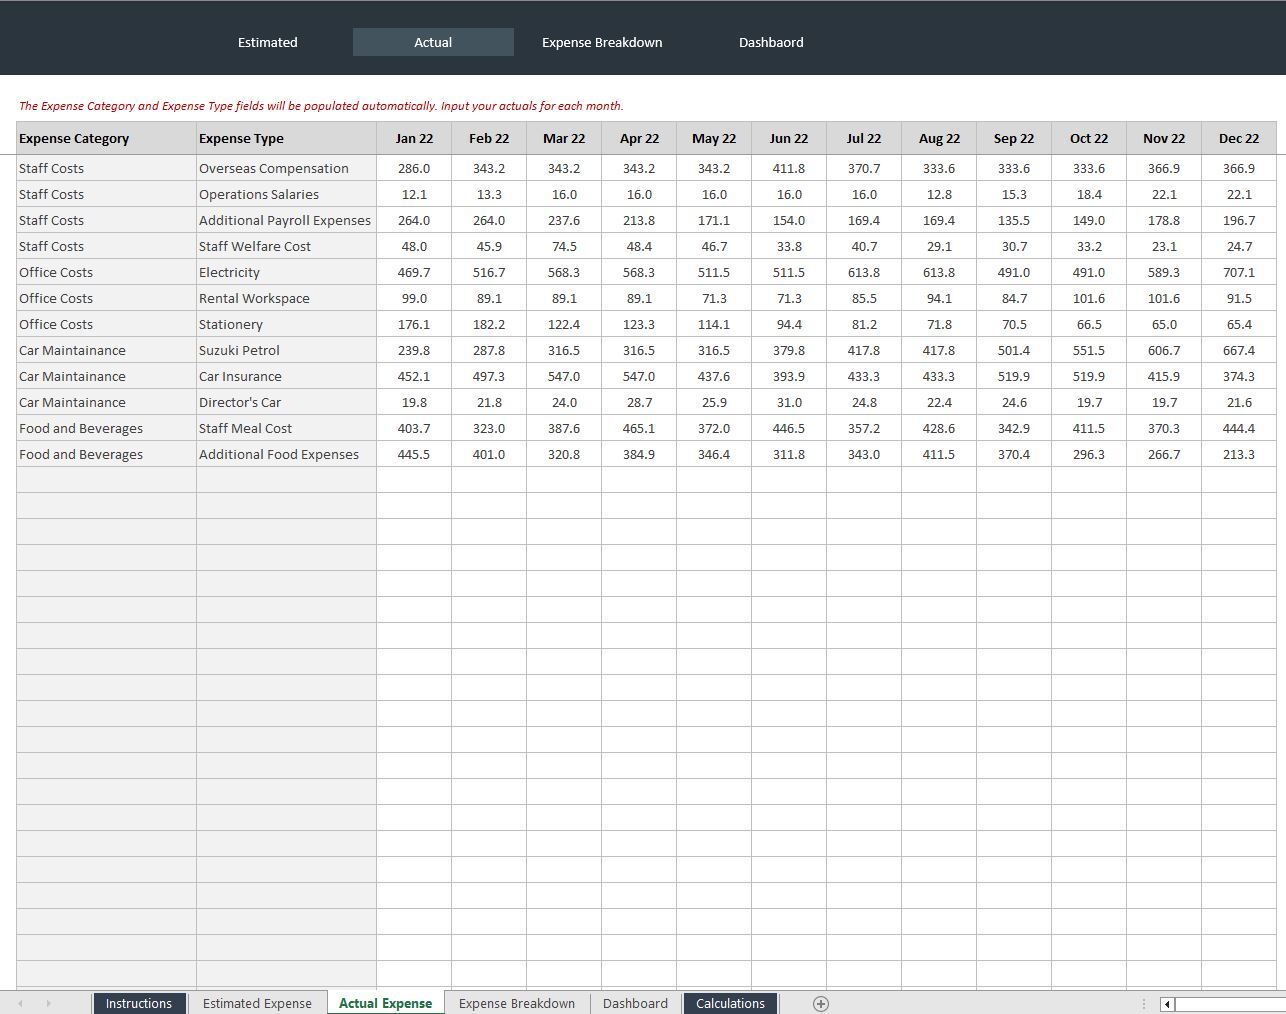
Task: Click the Feb 22 column header
Action: (489, 138)
